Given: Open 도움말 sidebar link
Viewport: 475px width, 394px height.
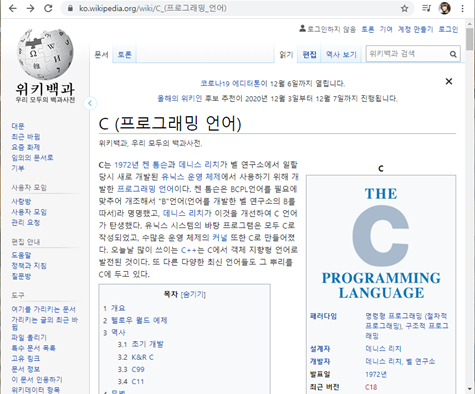Looking at the screenshot, I should 21,255.
